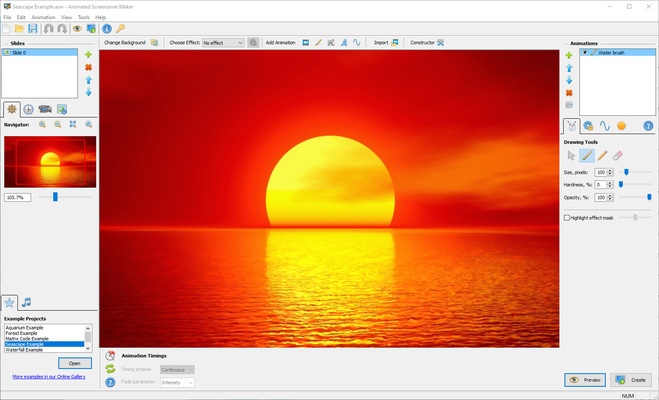Click the zoom percentage field showing 105.7%
The width and height of the screenshot is (659, 400).
pos(18,197)
